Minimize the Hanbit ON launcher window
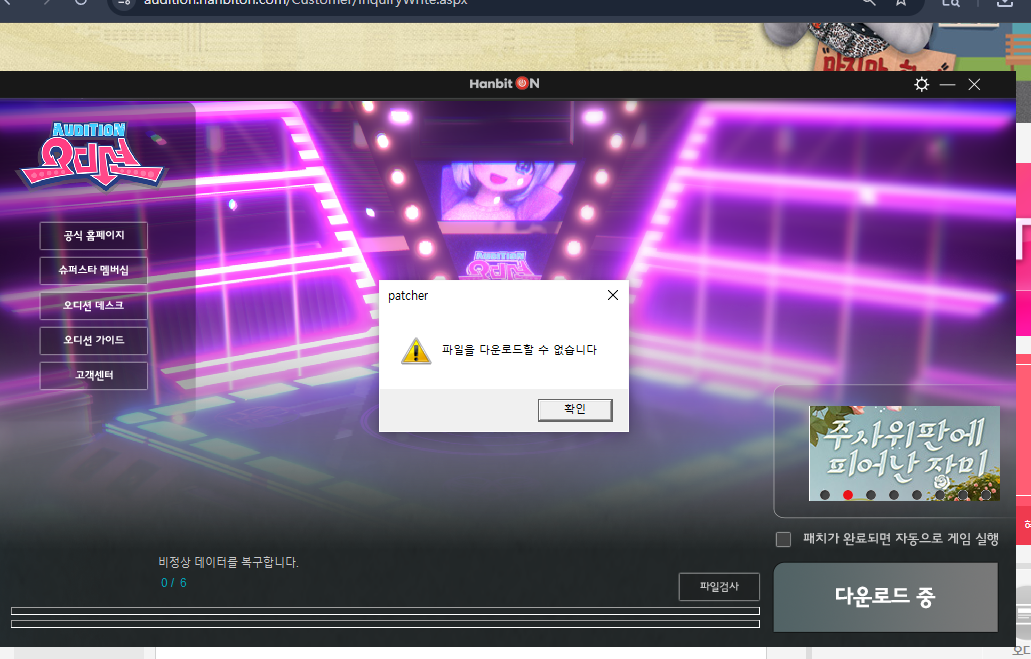This screenshot has width=1031, height=659. tap(947, 85)
